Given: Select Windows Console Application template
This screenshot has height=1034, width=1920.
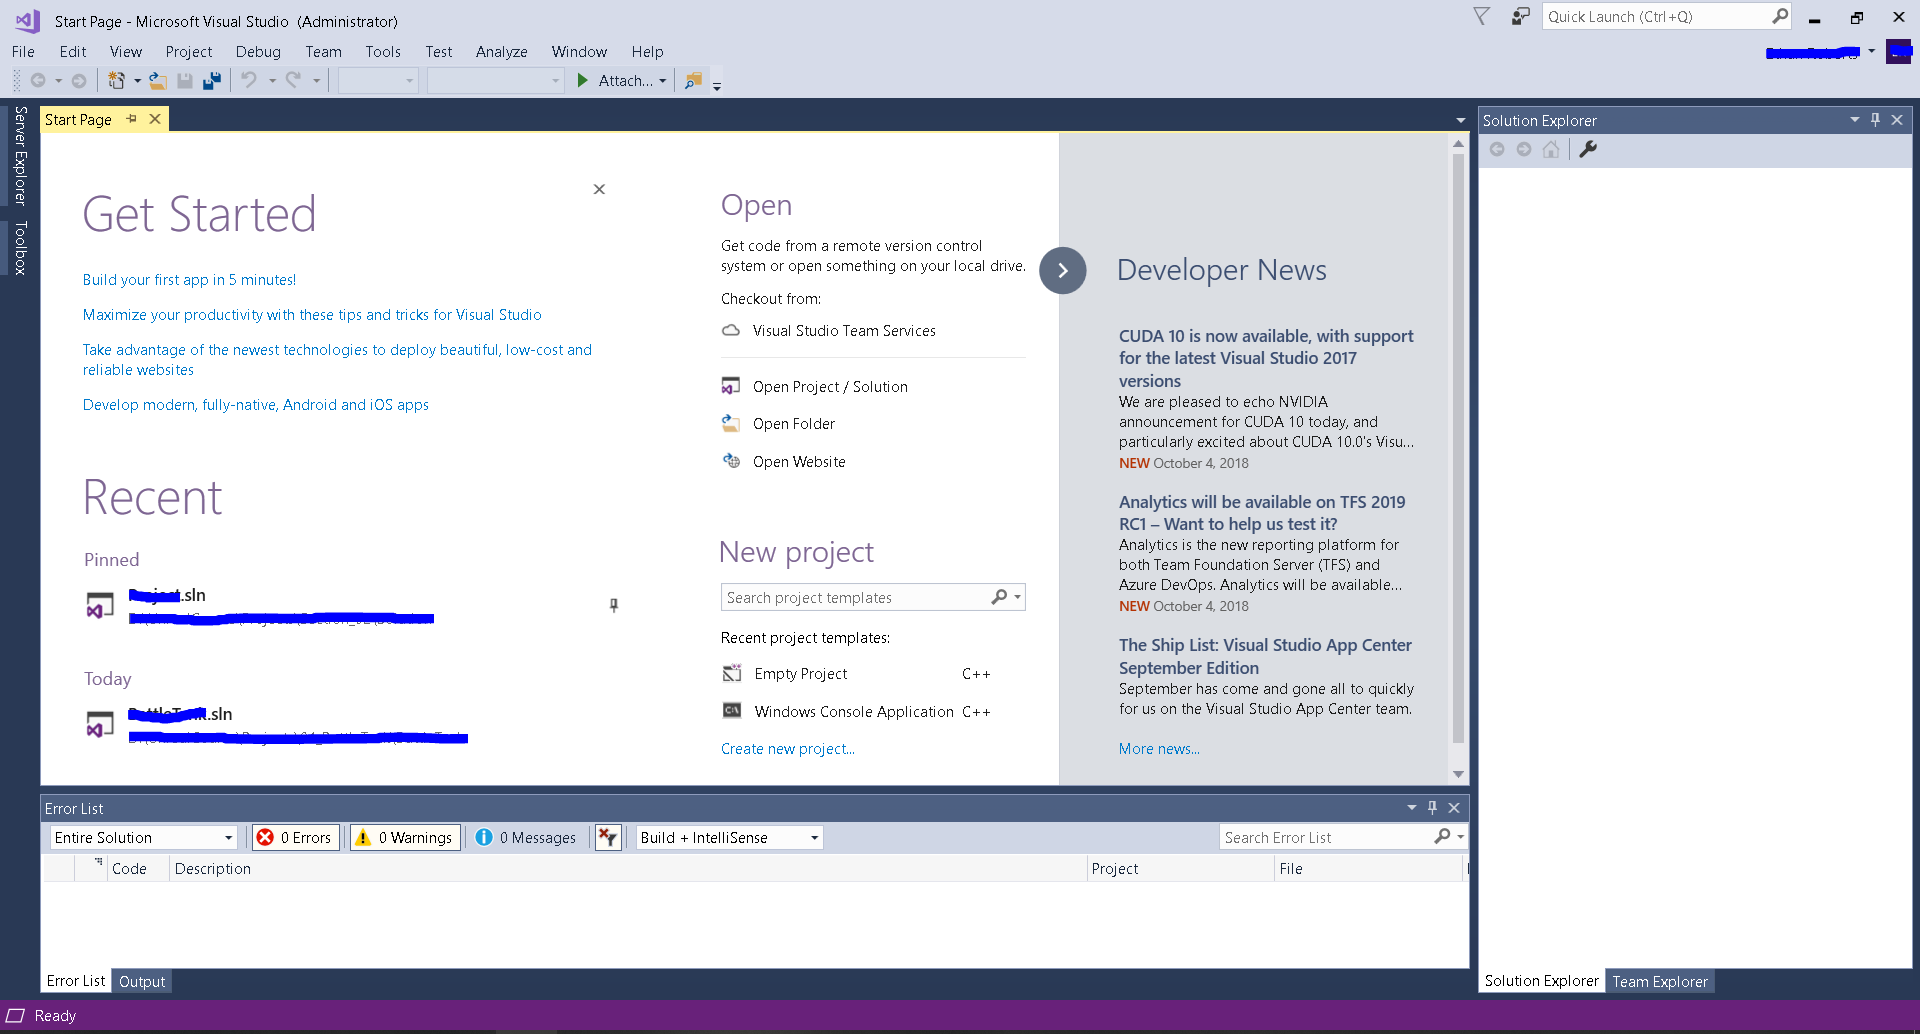Looking at the screenshot, I should point(856,712).
